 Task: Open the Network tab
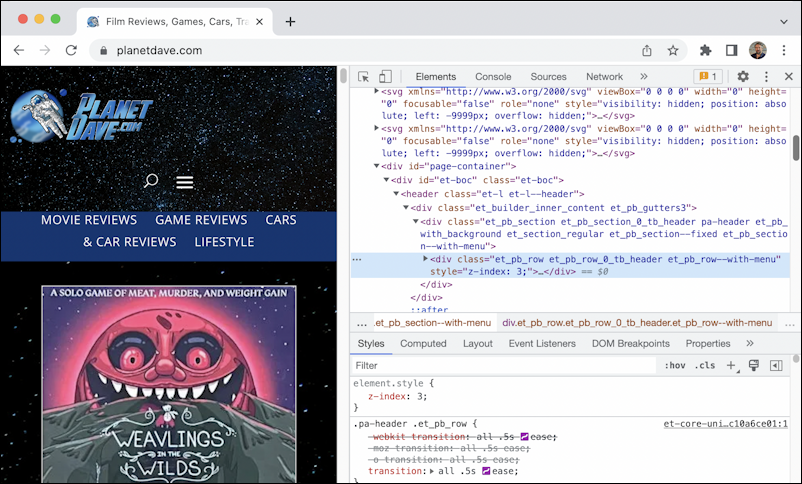605,77
